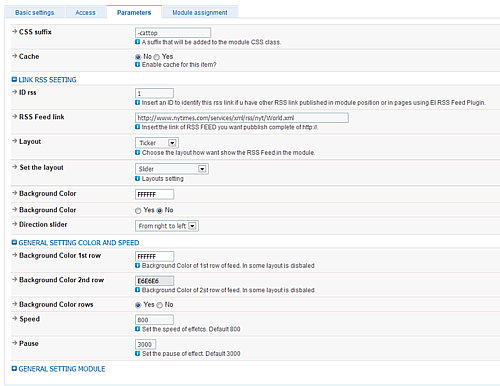
Task: Select No for Cache
Action: point(138,57)
